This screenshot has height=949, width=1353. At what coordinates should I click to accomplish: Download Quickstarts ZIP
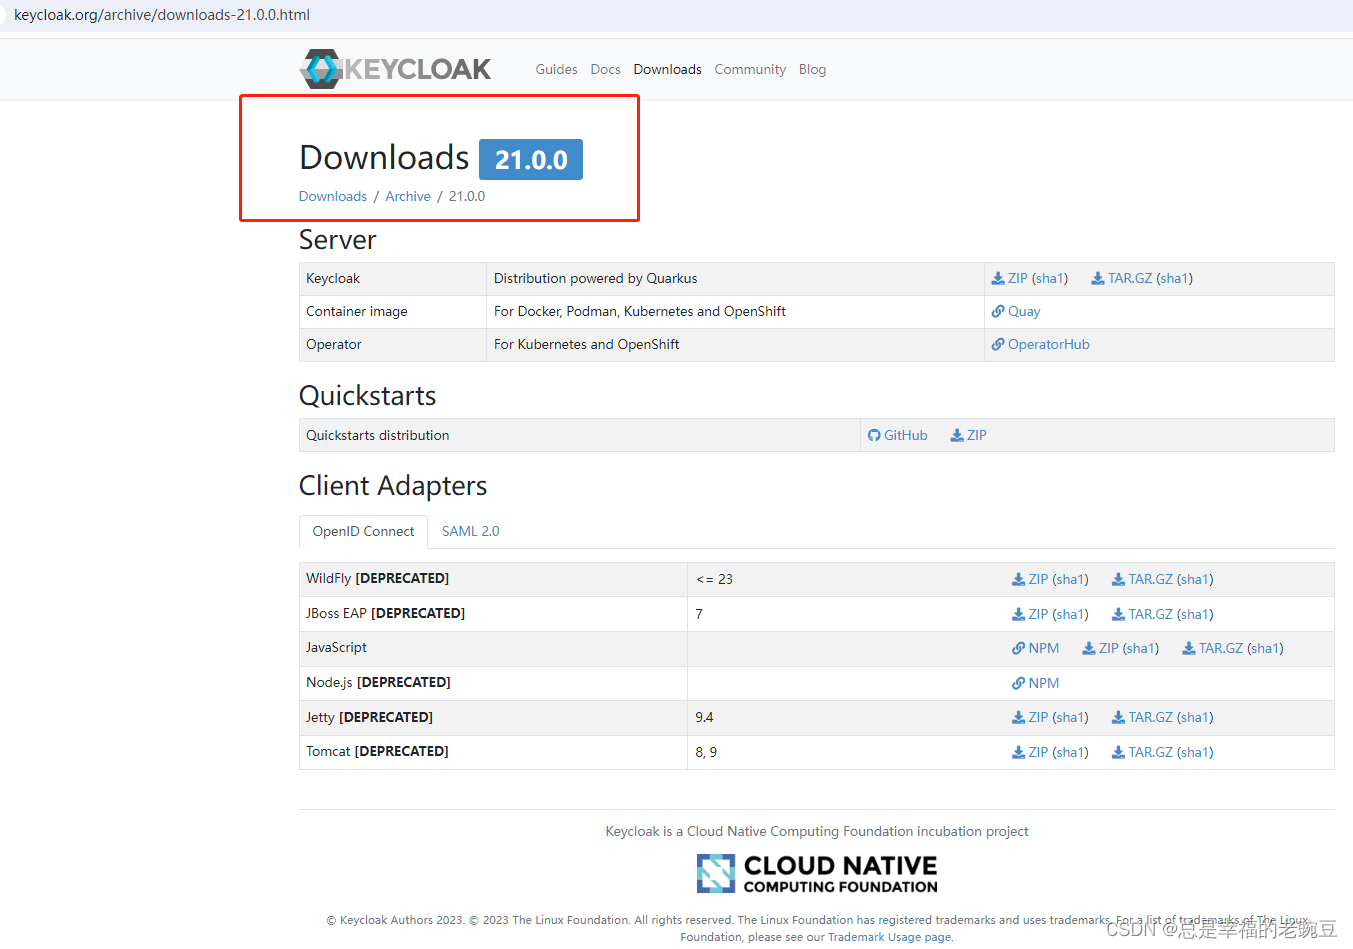[x=968, y=435]
